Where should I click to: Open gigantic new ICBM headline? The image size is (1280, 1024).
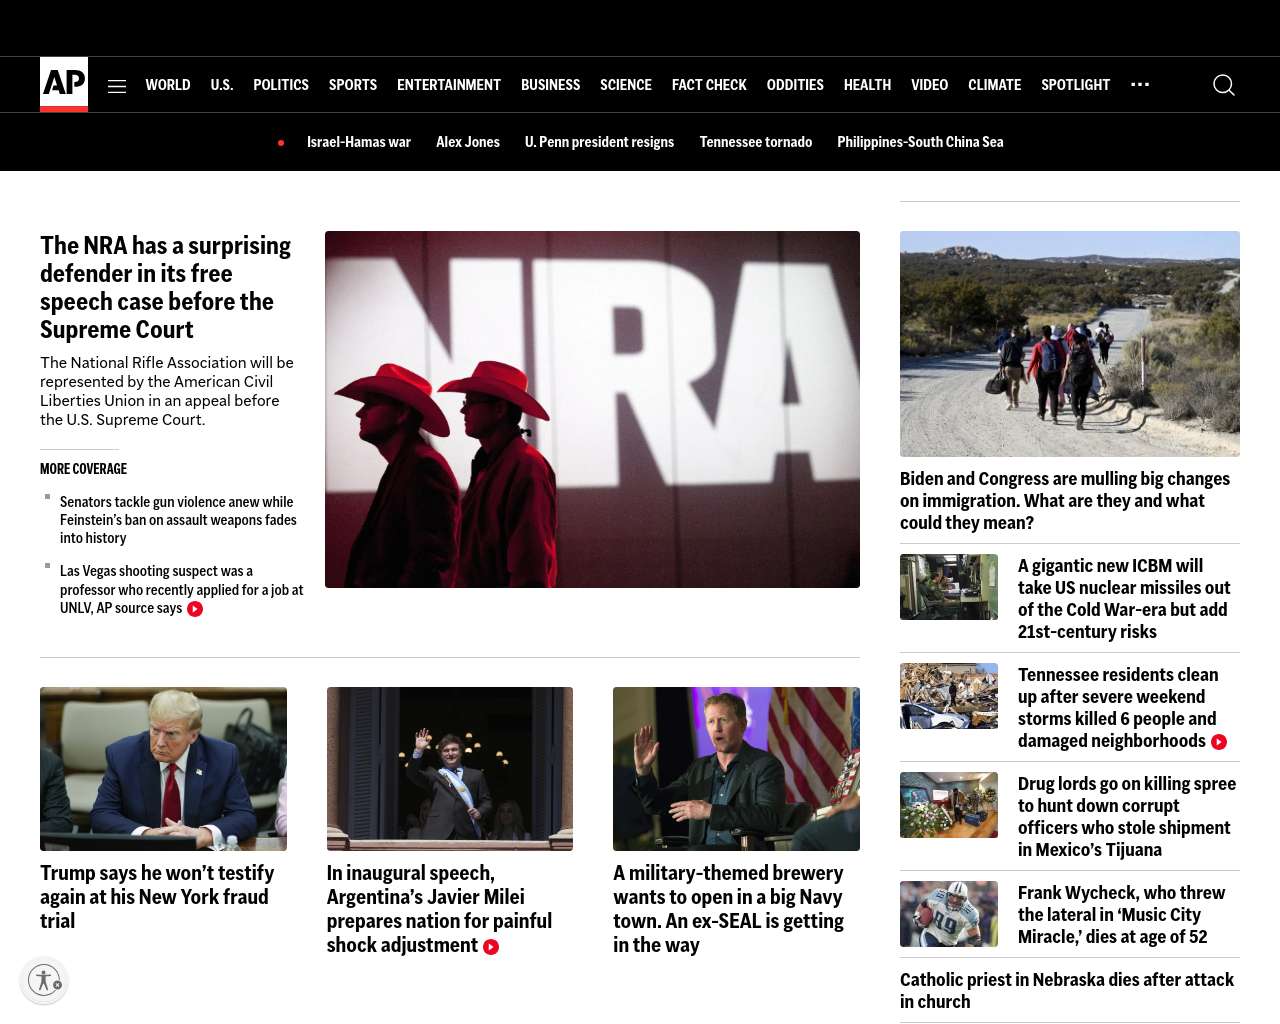[1124, 599]
